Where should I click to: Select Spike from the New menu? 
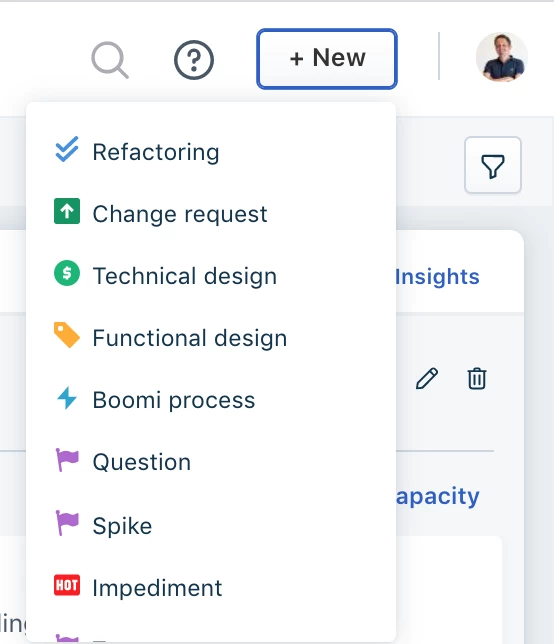coord(211,526)
